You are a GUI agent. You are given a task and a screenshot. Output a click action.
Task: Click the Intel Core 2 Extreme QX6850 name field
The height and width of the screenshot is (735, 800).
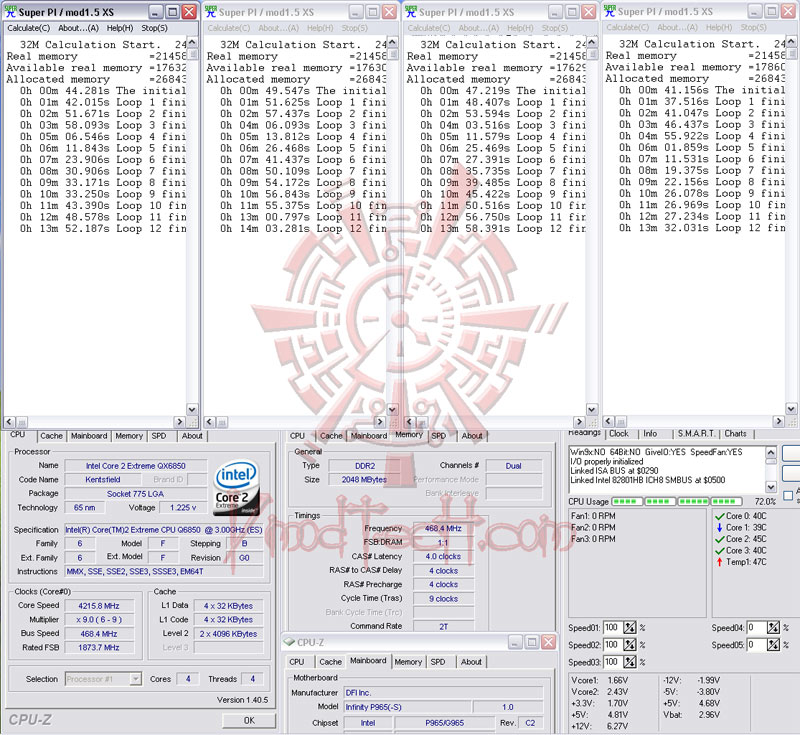coord(136,466)
